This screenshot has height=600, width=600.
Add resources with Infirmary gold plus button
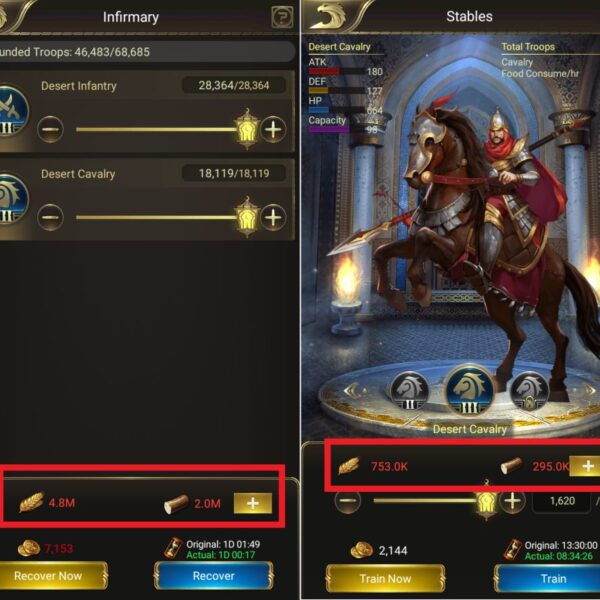tap(253, 503)
